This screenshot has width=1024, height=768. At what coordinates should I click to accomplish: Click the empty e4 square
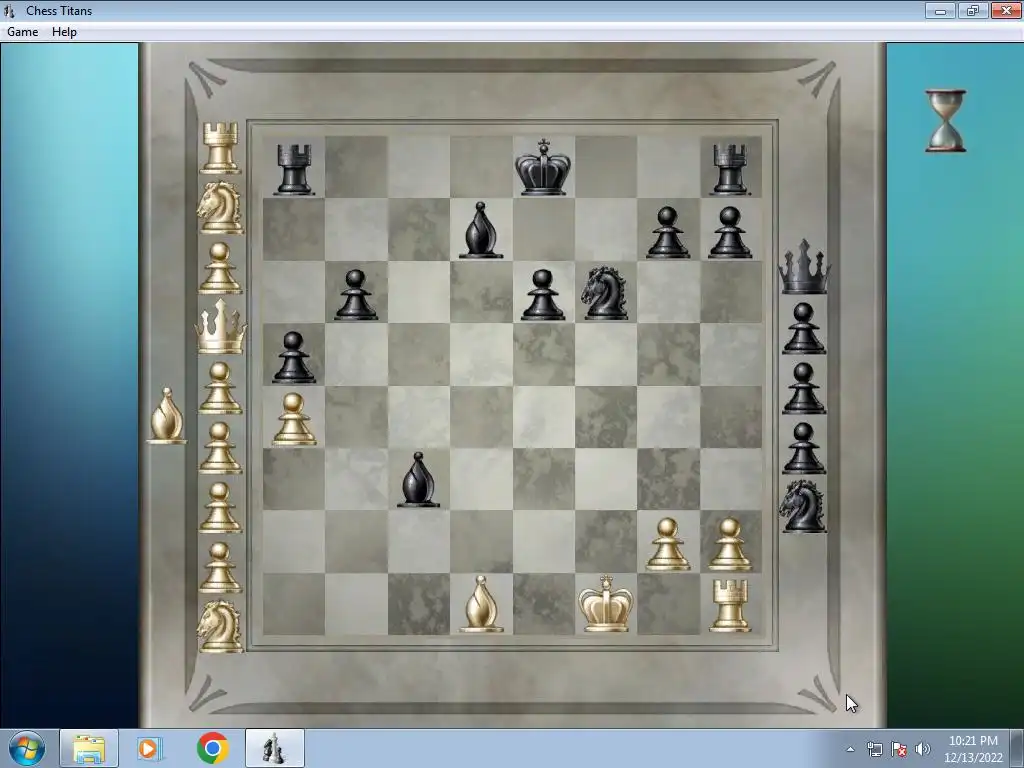(x=543, y=417)
